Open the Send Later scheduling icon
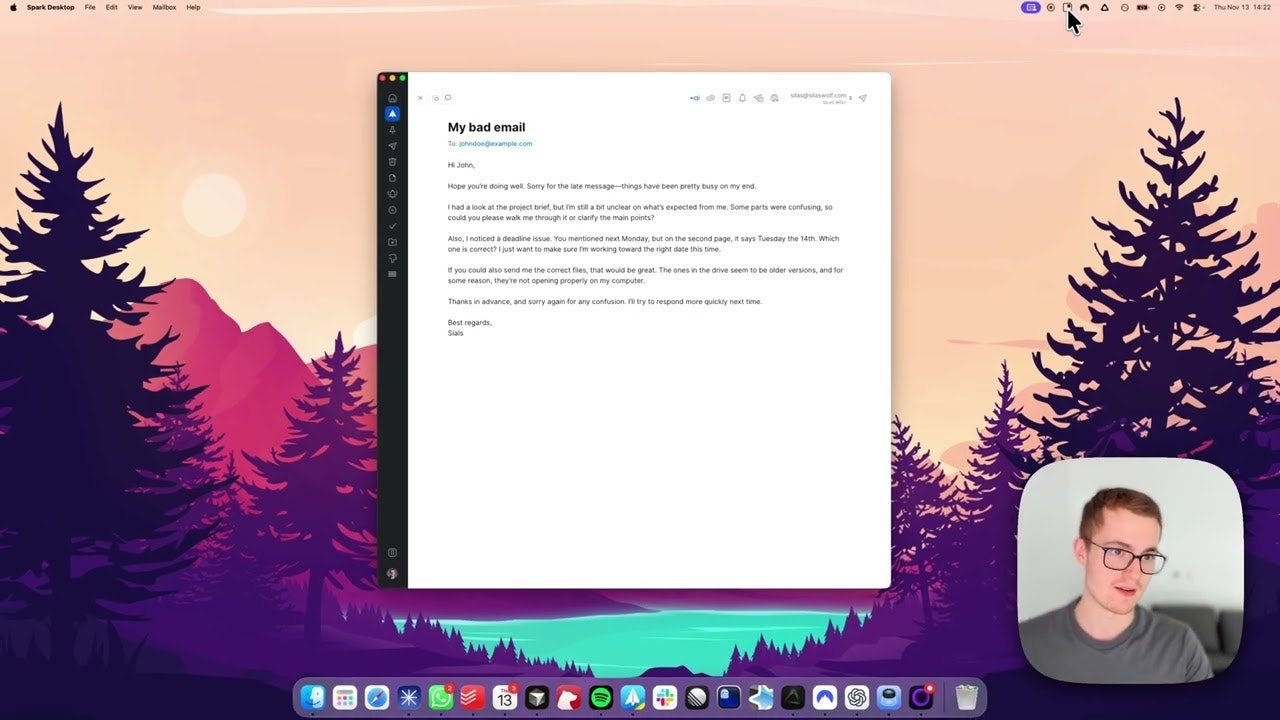This screenshot has height=720, width=1280. (758, 98)
